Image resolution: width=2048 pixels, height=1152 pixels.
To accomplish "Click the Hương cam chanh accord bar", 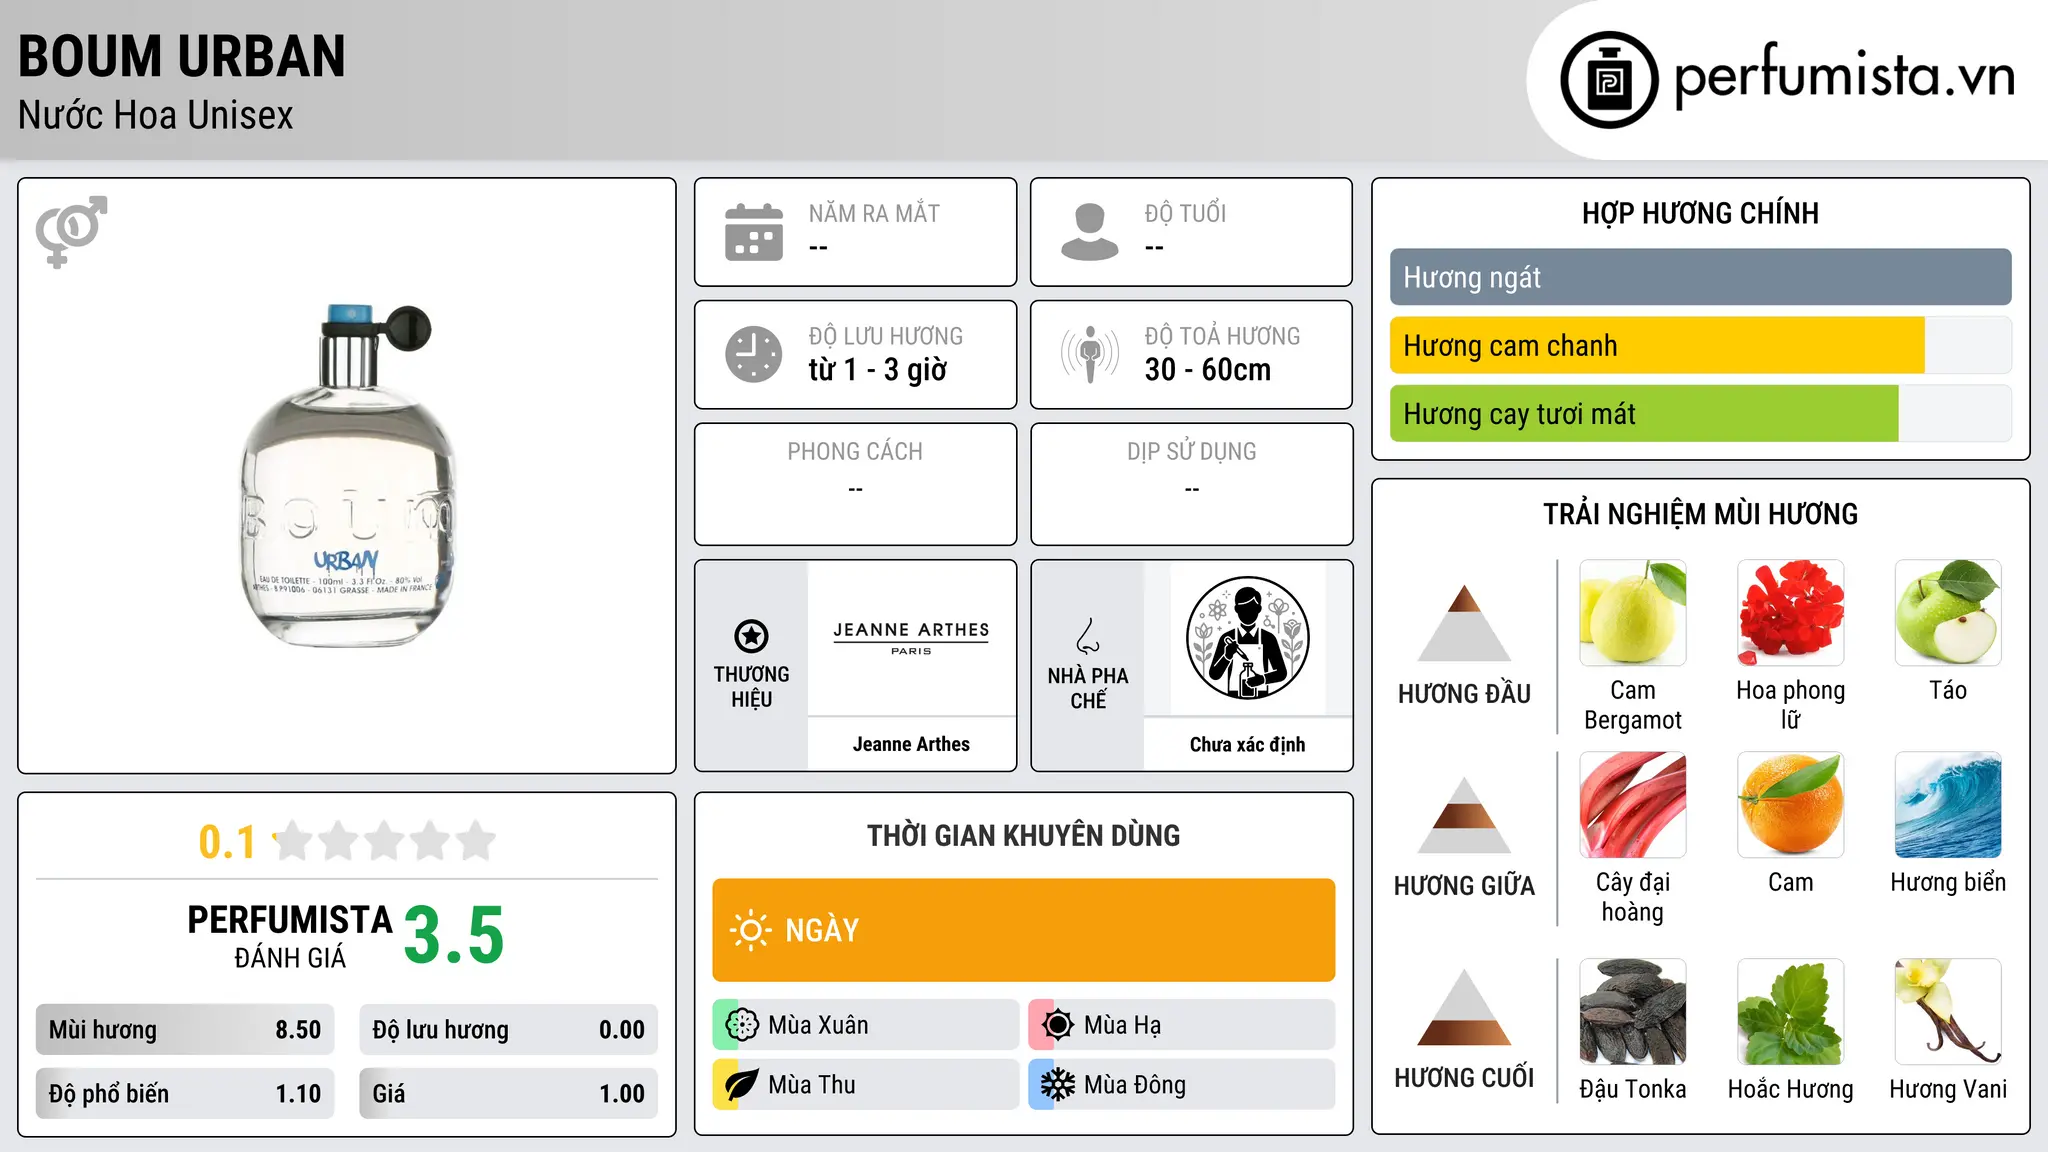I will (1700, 345).
